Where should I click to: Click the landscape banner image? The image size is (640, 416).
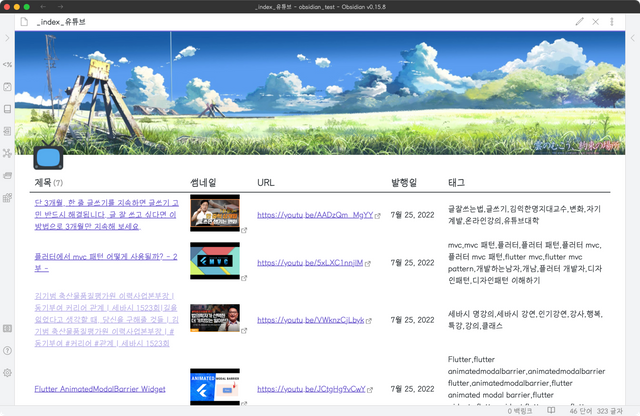(320, 93)
